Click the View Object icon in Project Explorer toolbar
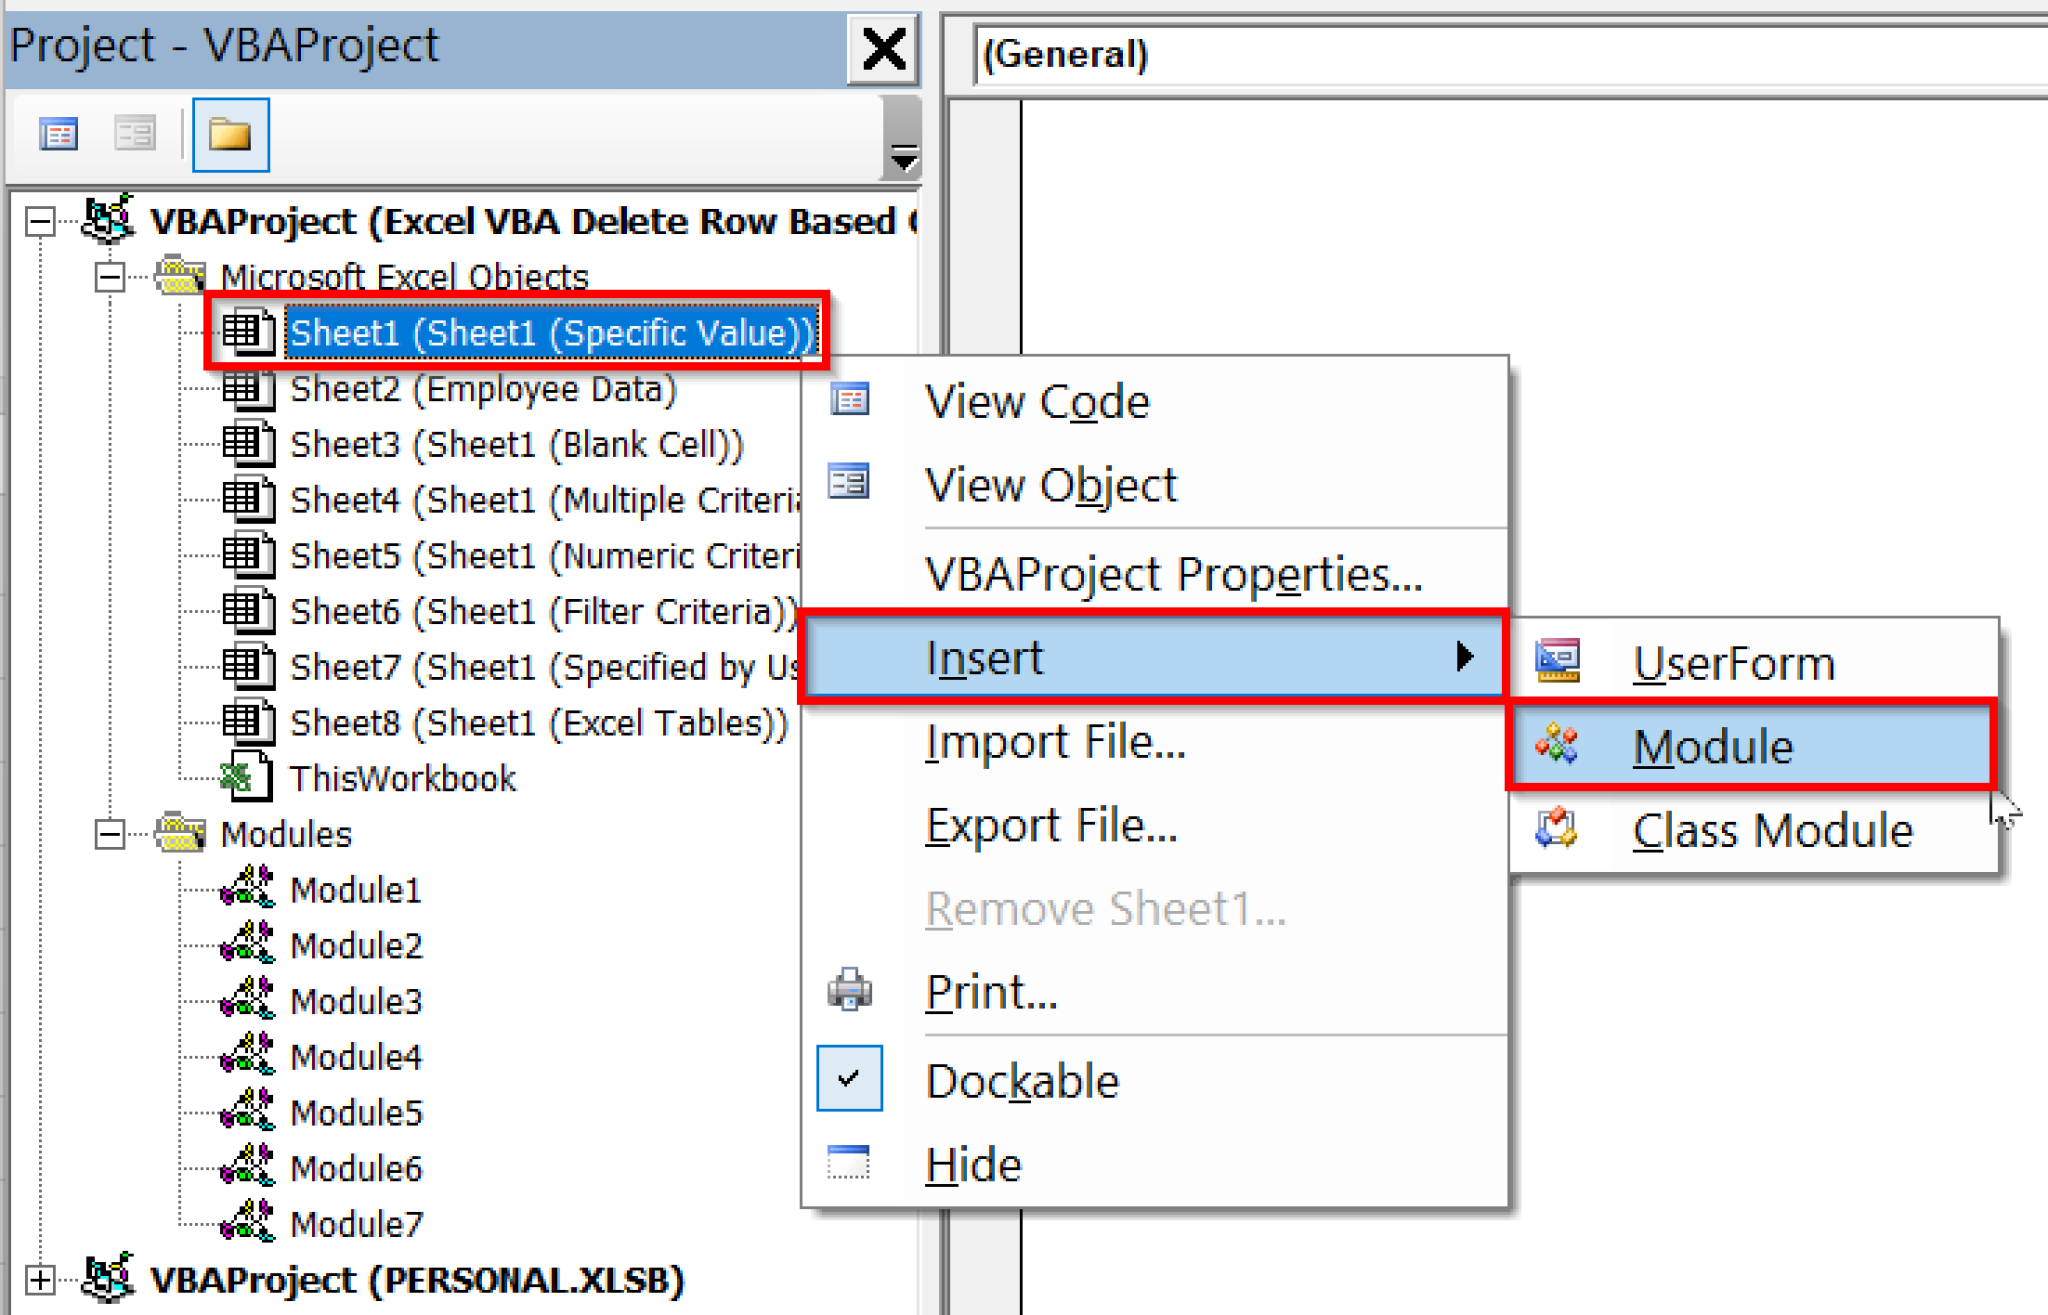 pos(135,132)
